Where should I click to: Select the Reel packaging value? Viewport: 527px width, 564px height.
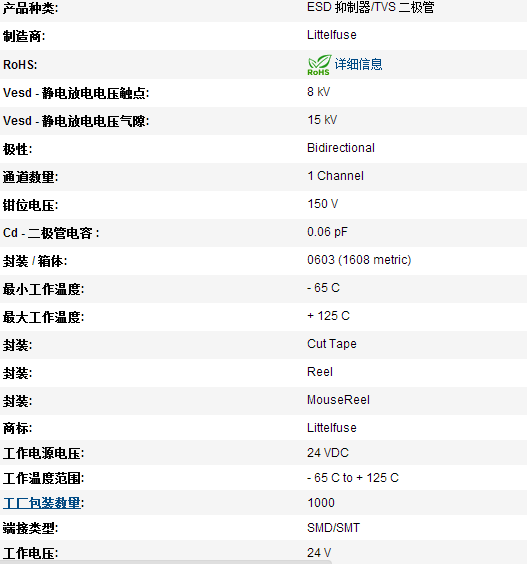[x=320, y=372]
